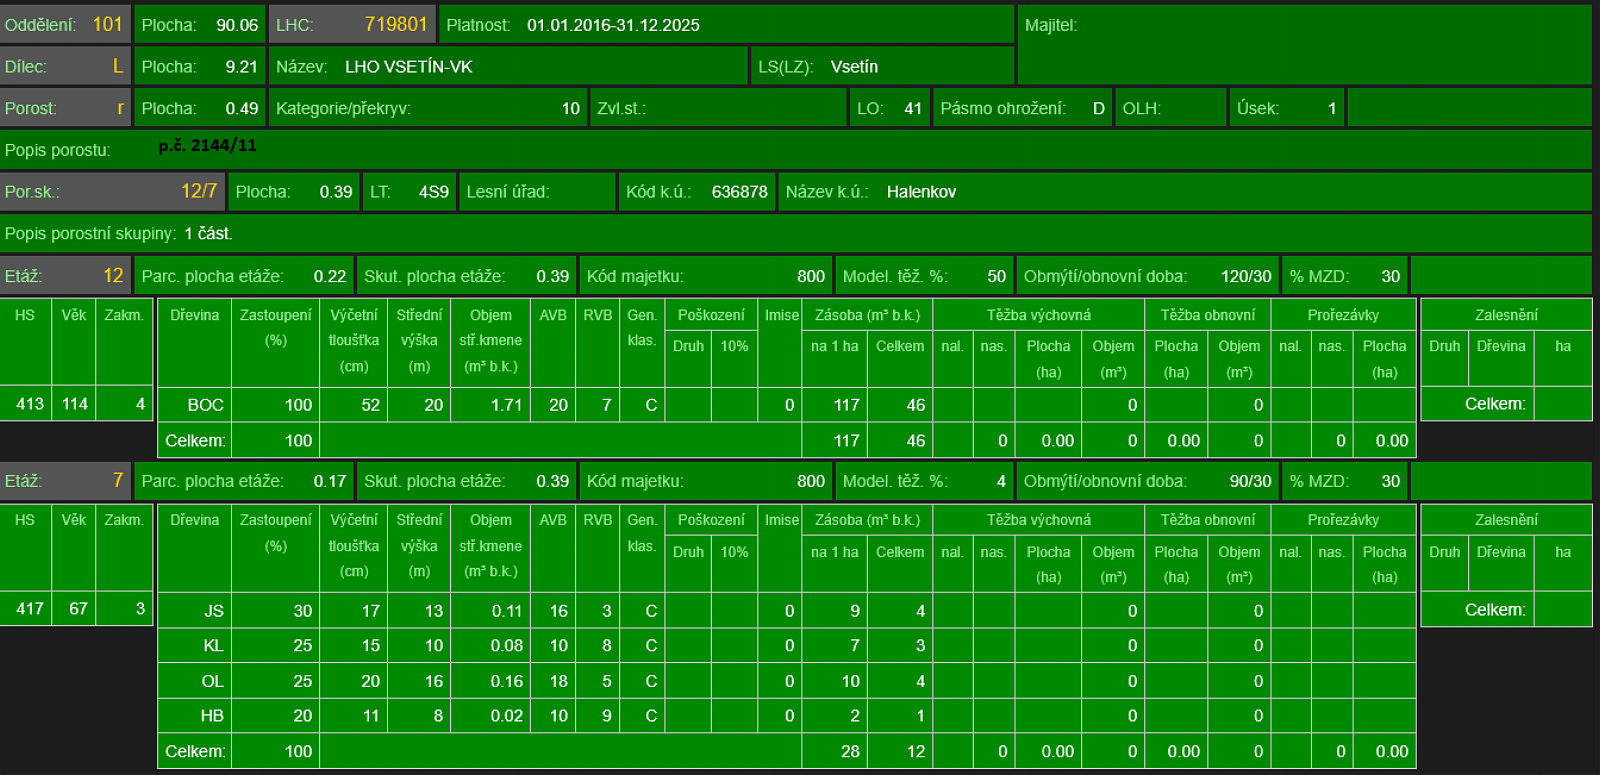Select the JS species row
This screenshot has height=775, width=1600.
tap(786, 610)
